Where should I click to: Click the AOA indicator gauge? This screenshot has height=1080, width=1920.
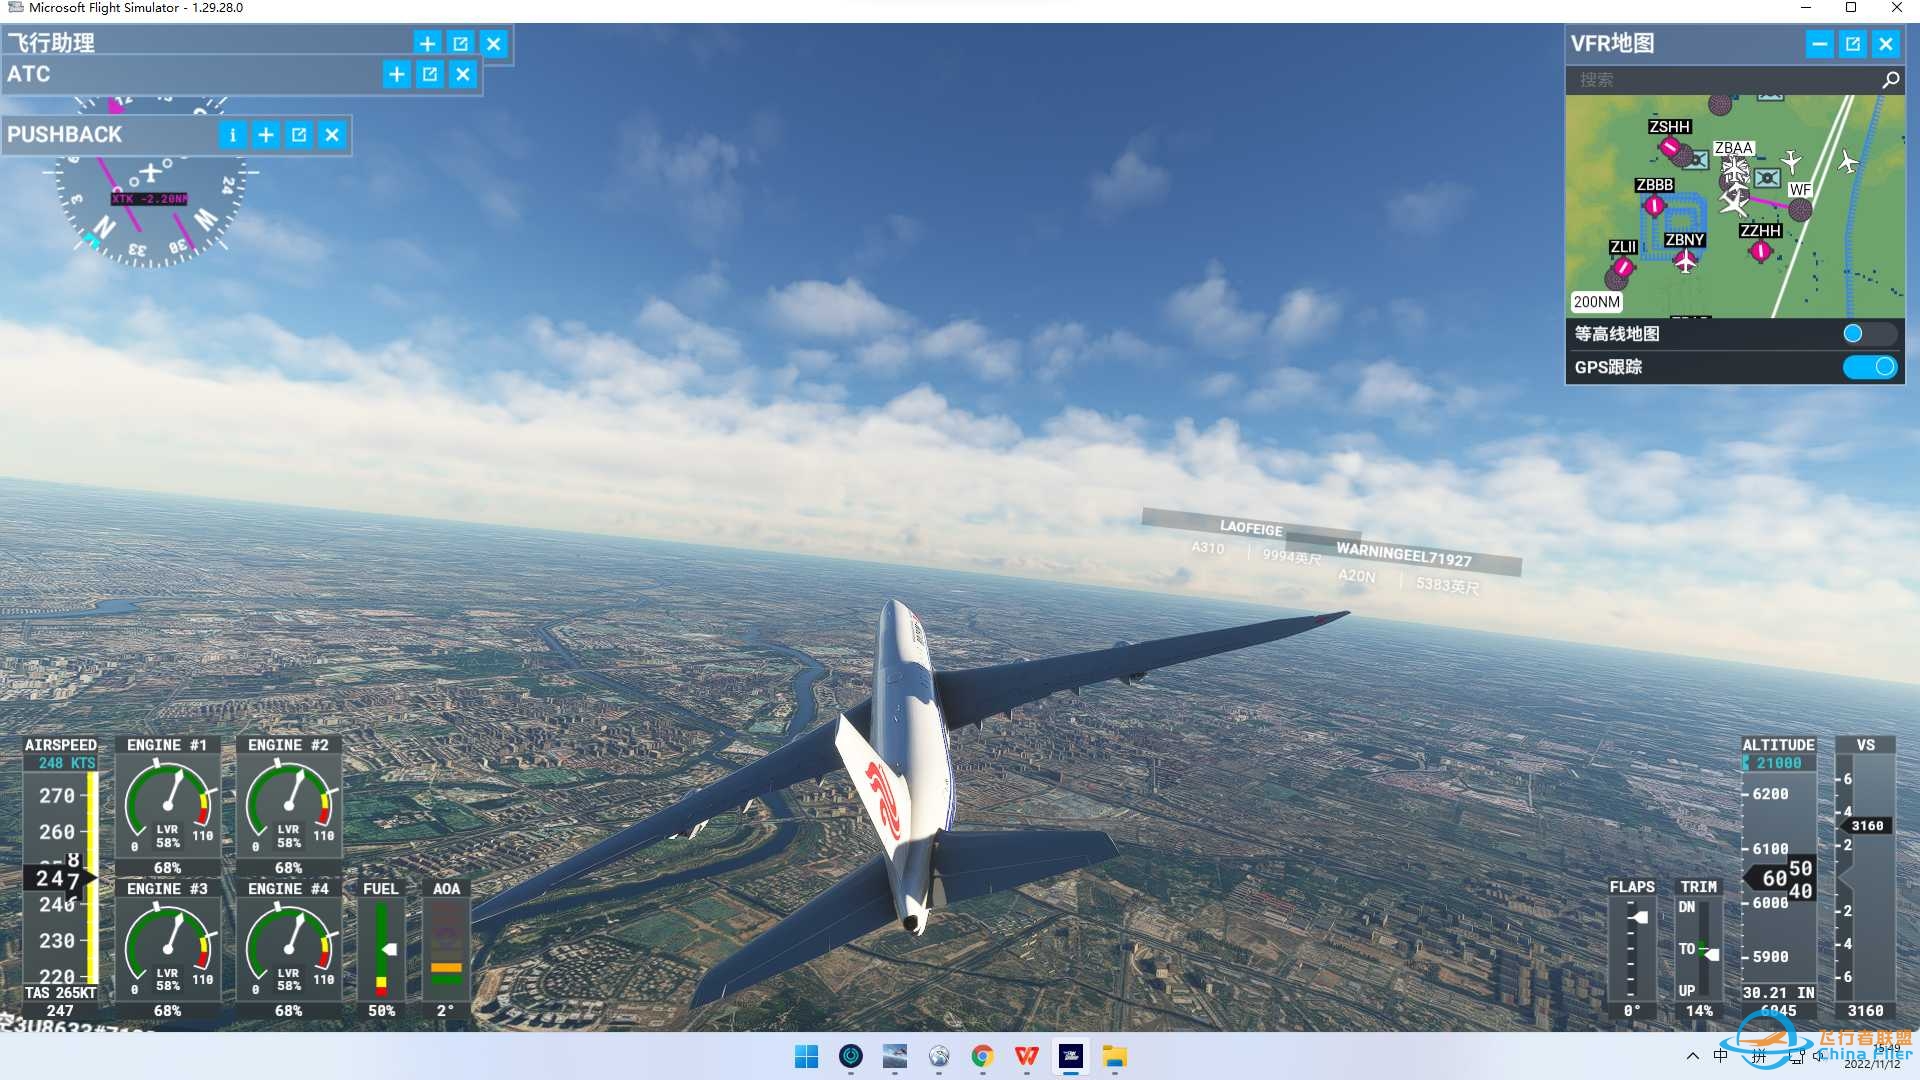446,949
